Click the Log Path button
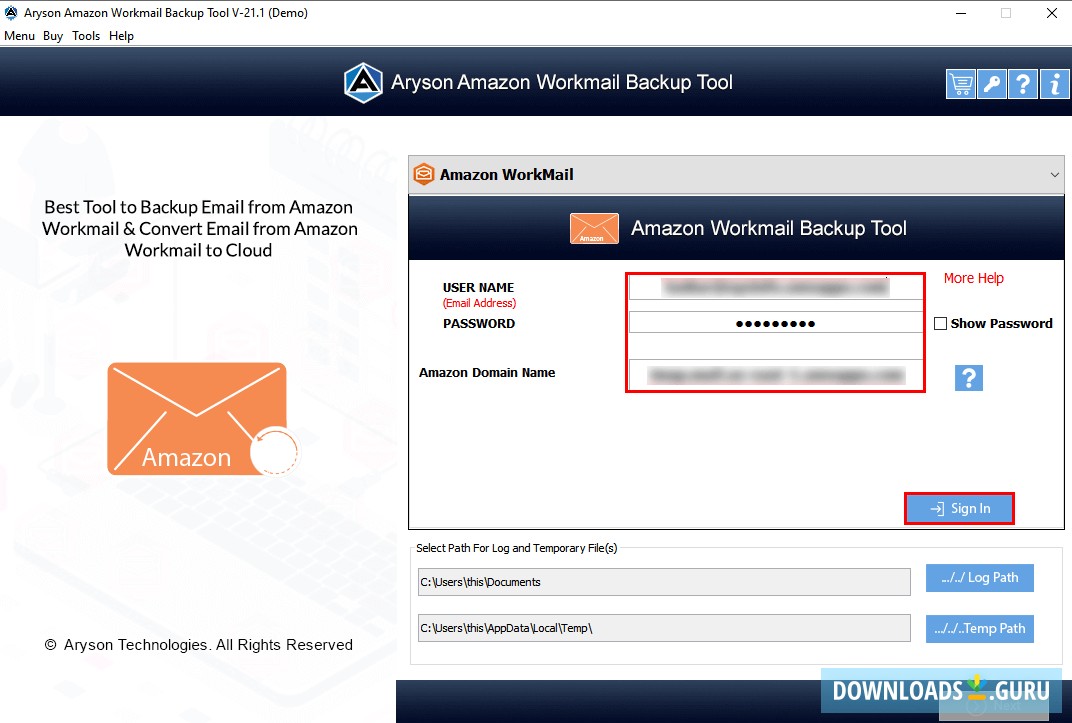The height and width of the screenshot is (723, 1072). point(979,577)
